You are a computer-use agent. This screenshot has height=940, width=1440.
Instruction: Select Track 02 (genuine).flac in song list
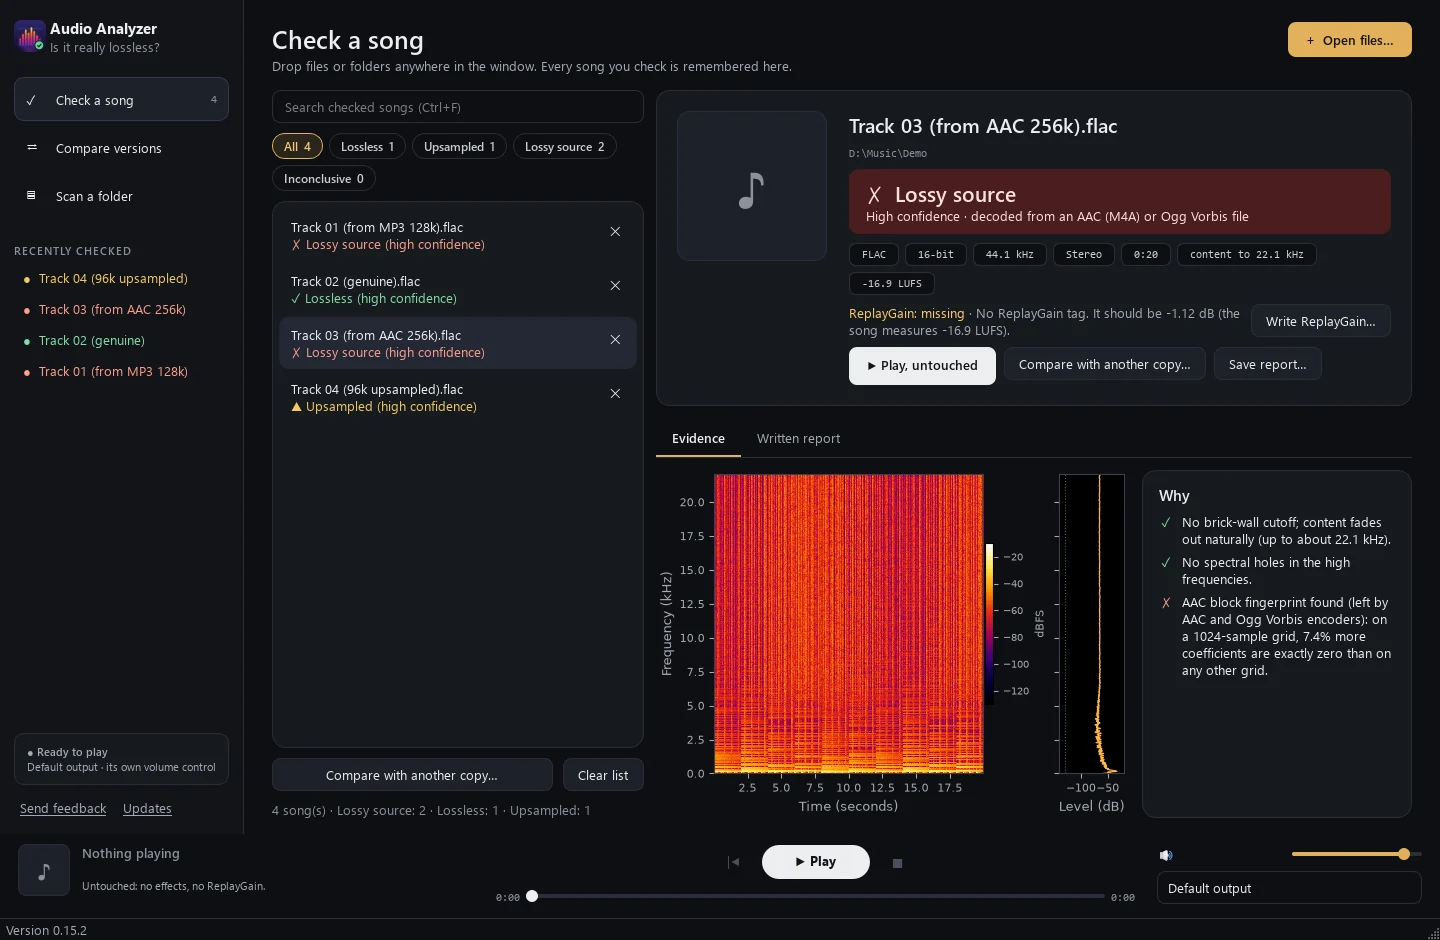click(458, 290)
